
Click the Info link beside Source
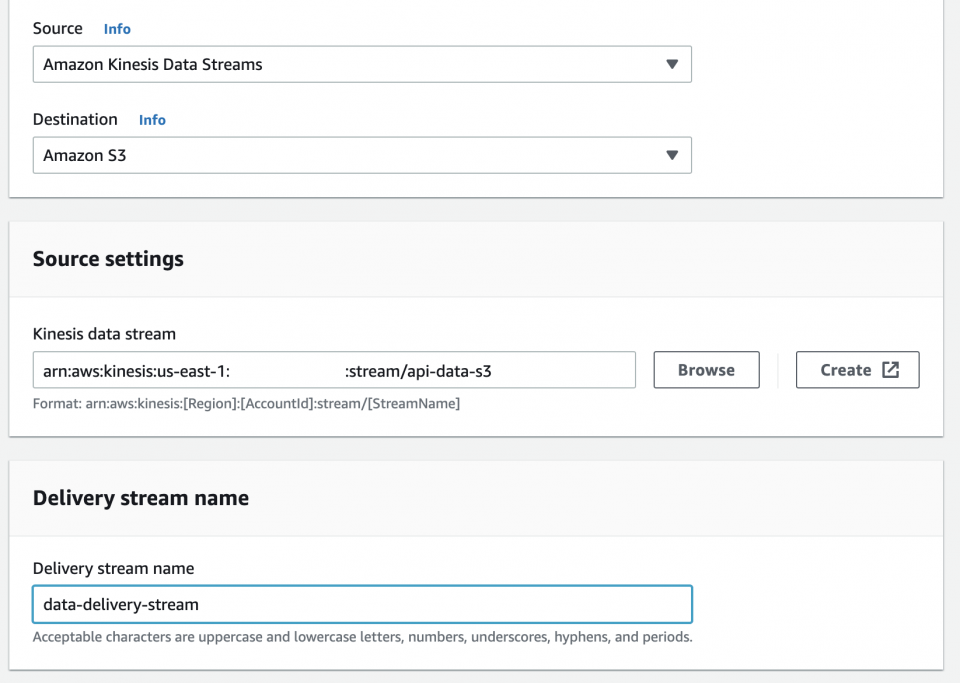(117, 29)
